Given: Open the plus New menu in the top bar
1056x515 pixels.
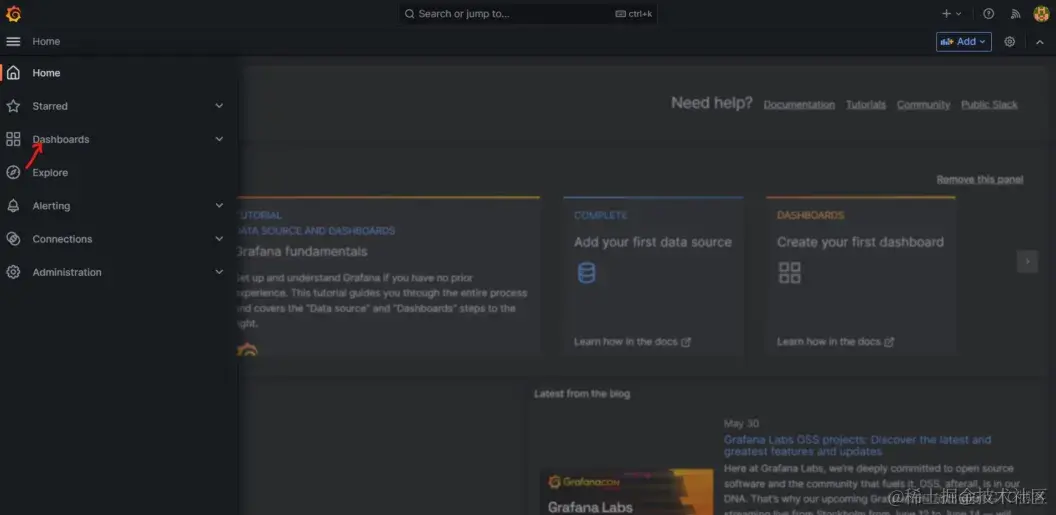Looking at the screenshot, I should (952, 13).
